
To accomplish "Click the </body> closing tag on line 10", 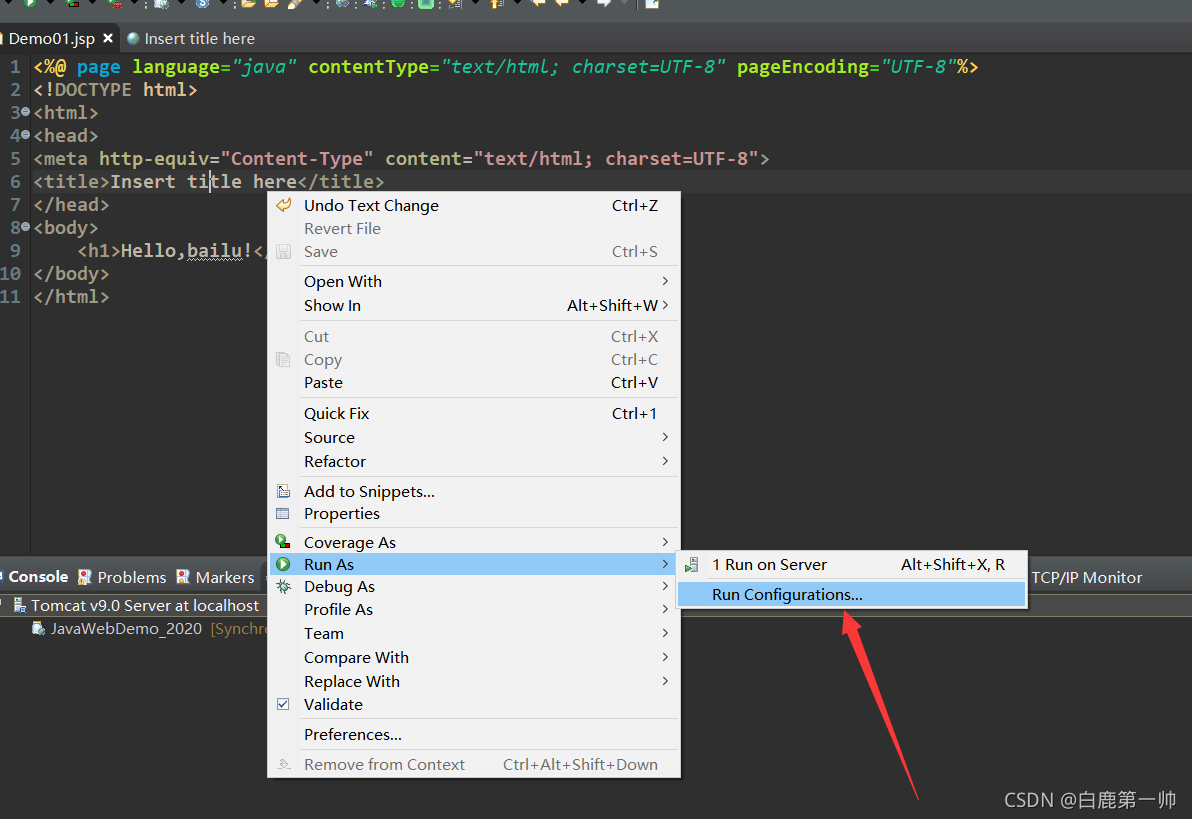I will tap(71, 274).
